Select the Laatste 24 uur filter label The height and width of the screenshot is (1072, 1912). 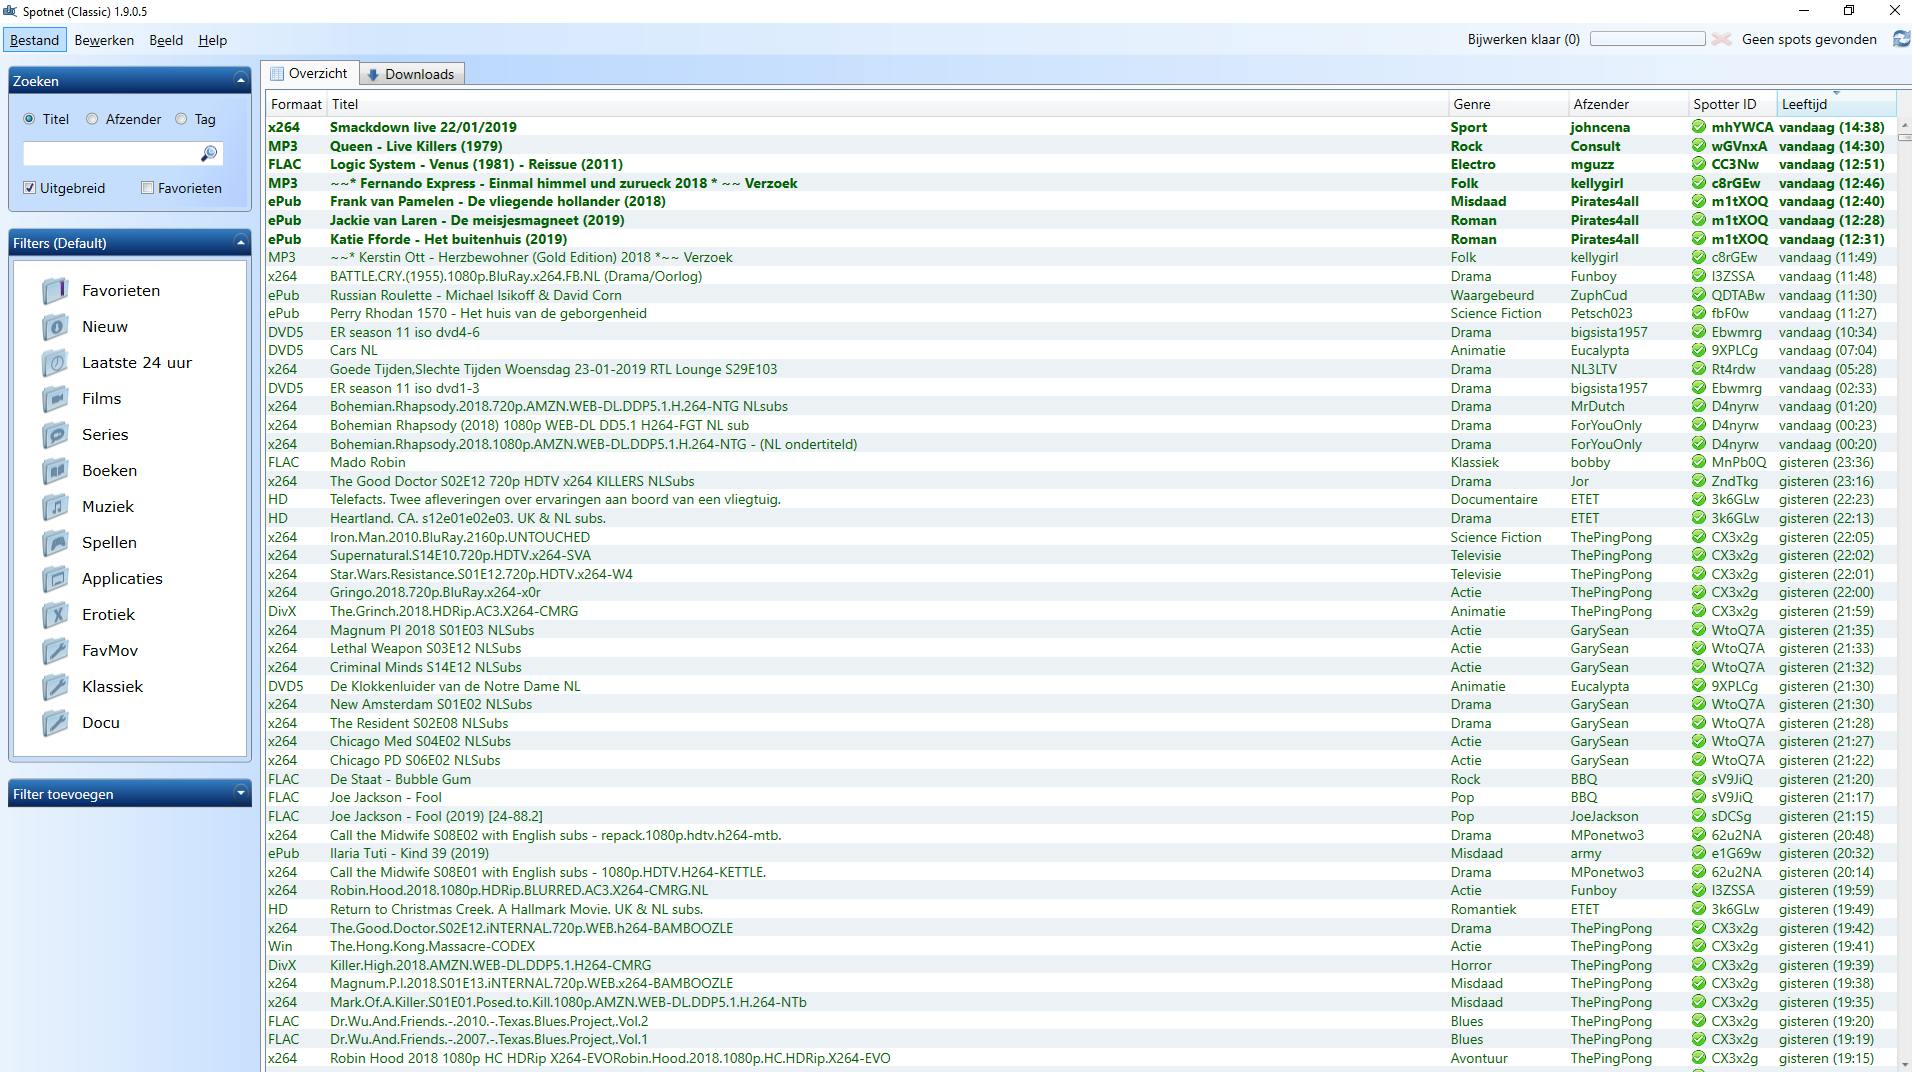(x=137, y=363)
